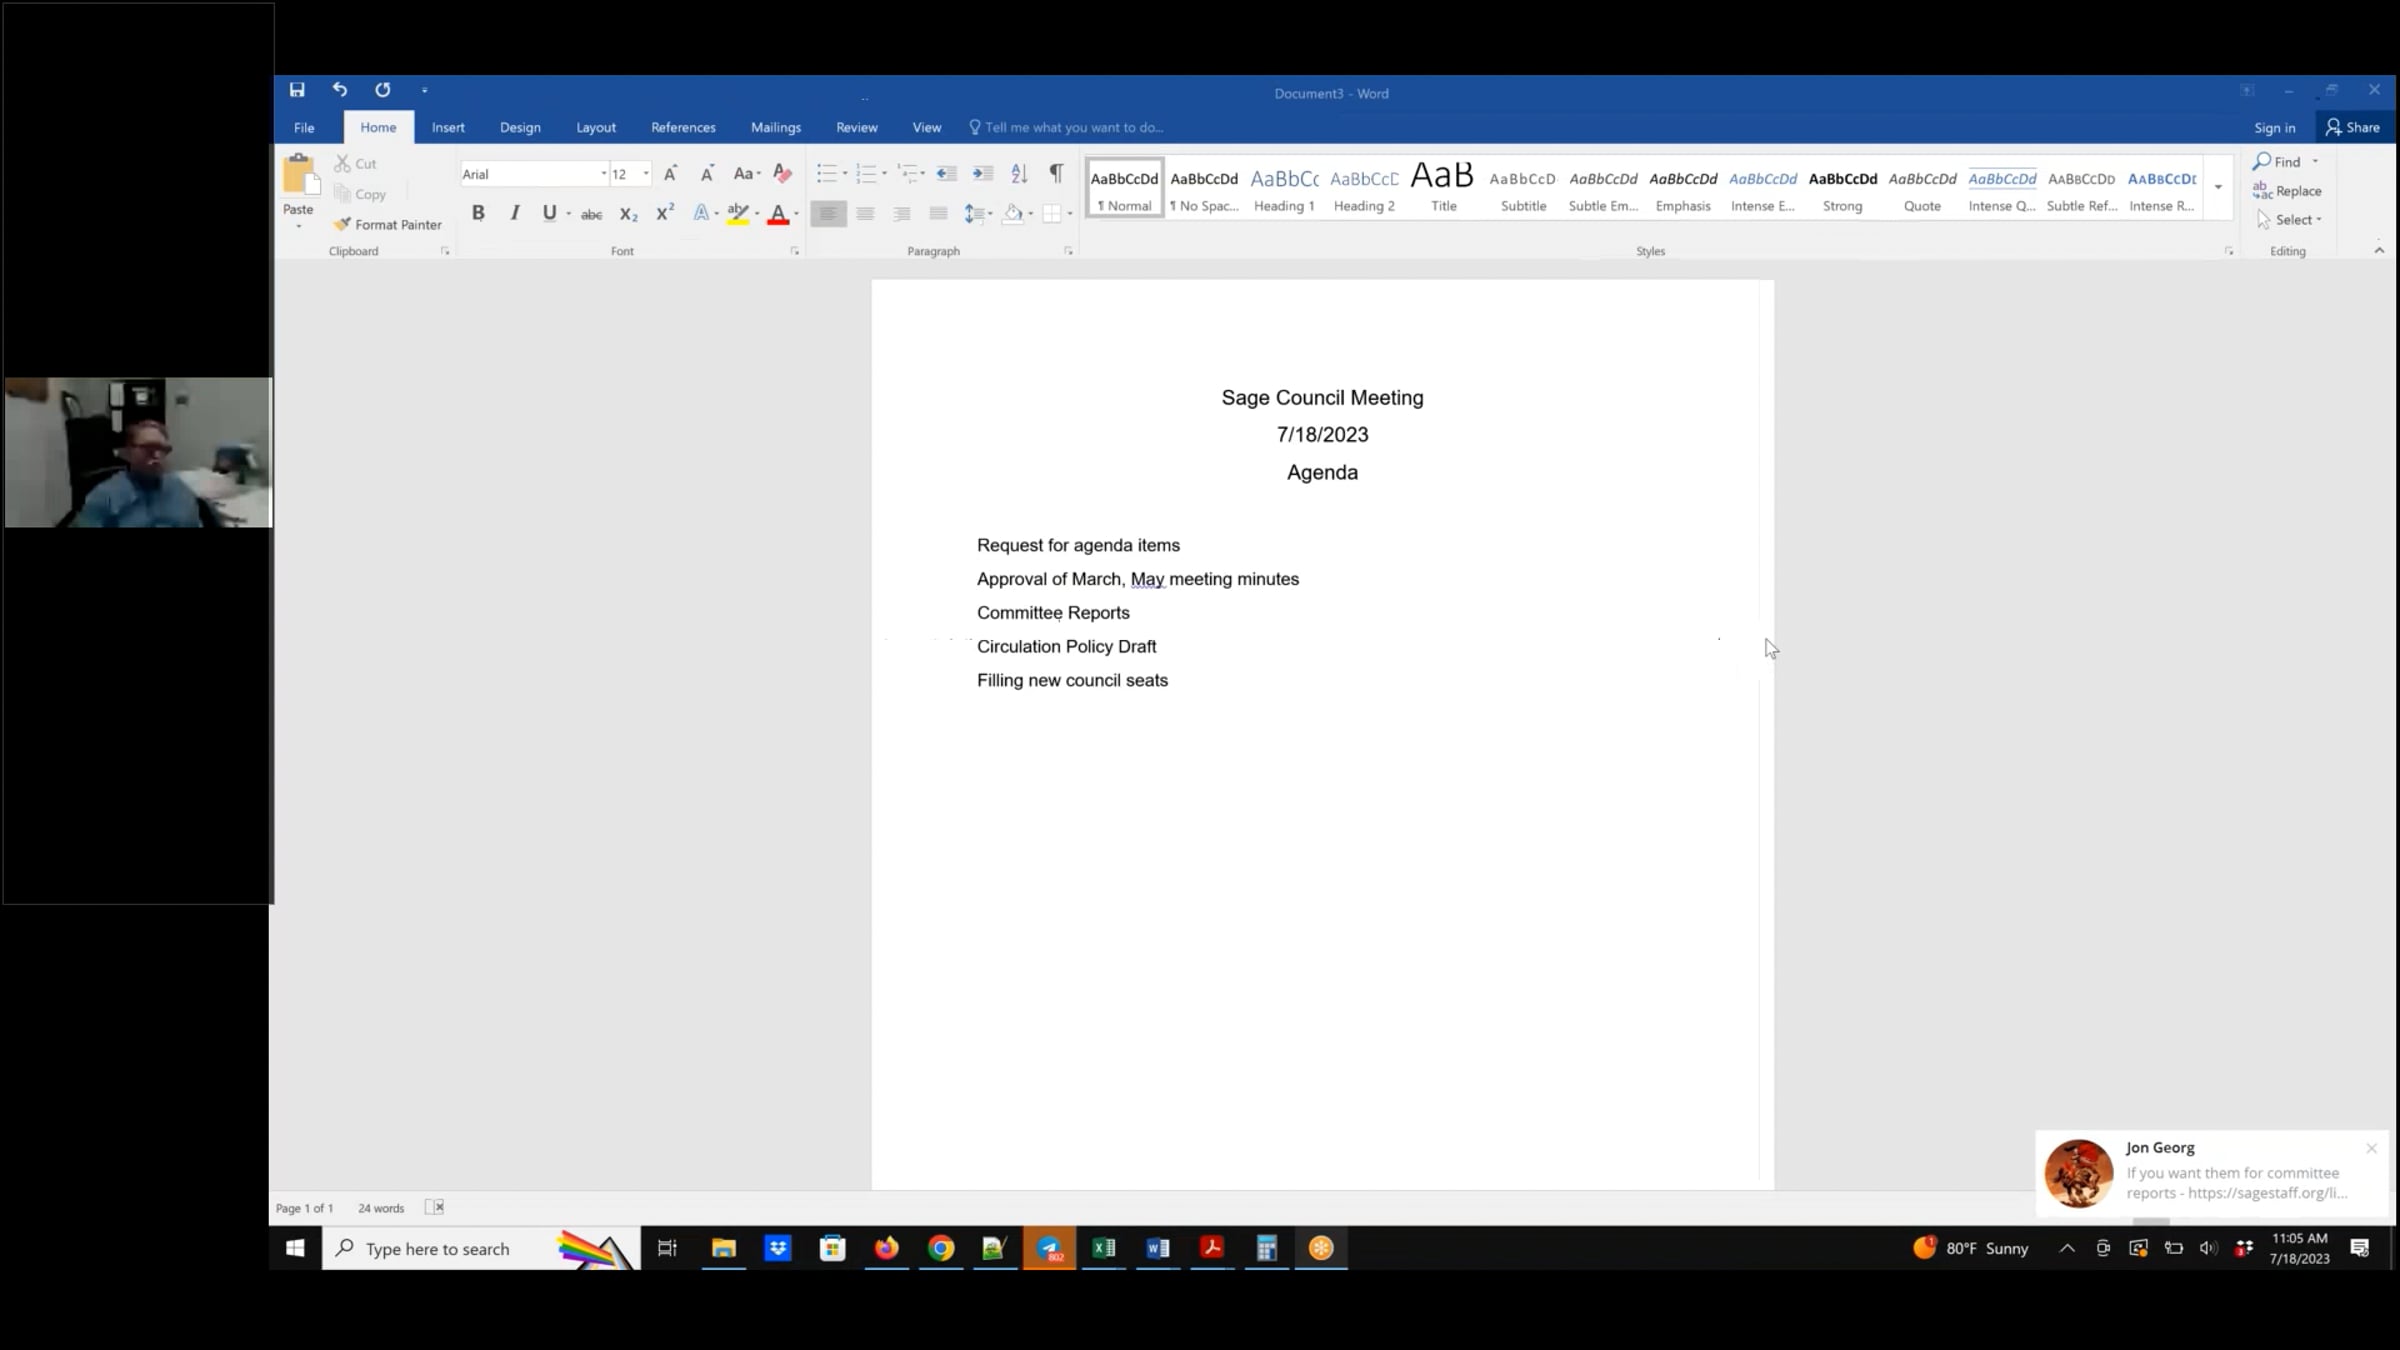Screen dimensions: 2400x1350
Task: Apply Strikethrough formatting
Action: 592,214
